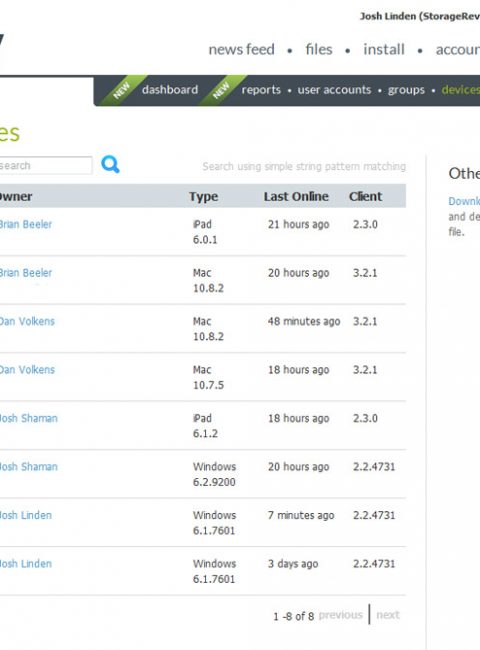
Task: Click the 'iPad 6.0.1' type cell
Action: coord(205,232)
